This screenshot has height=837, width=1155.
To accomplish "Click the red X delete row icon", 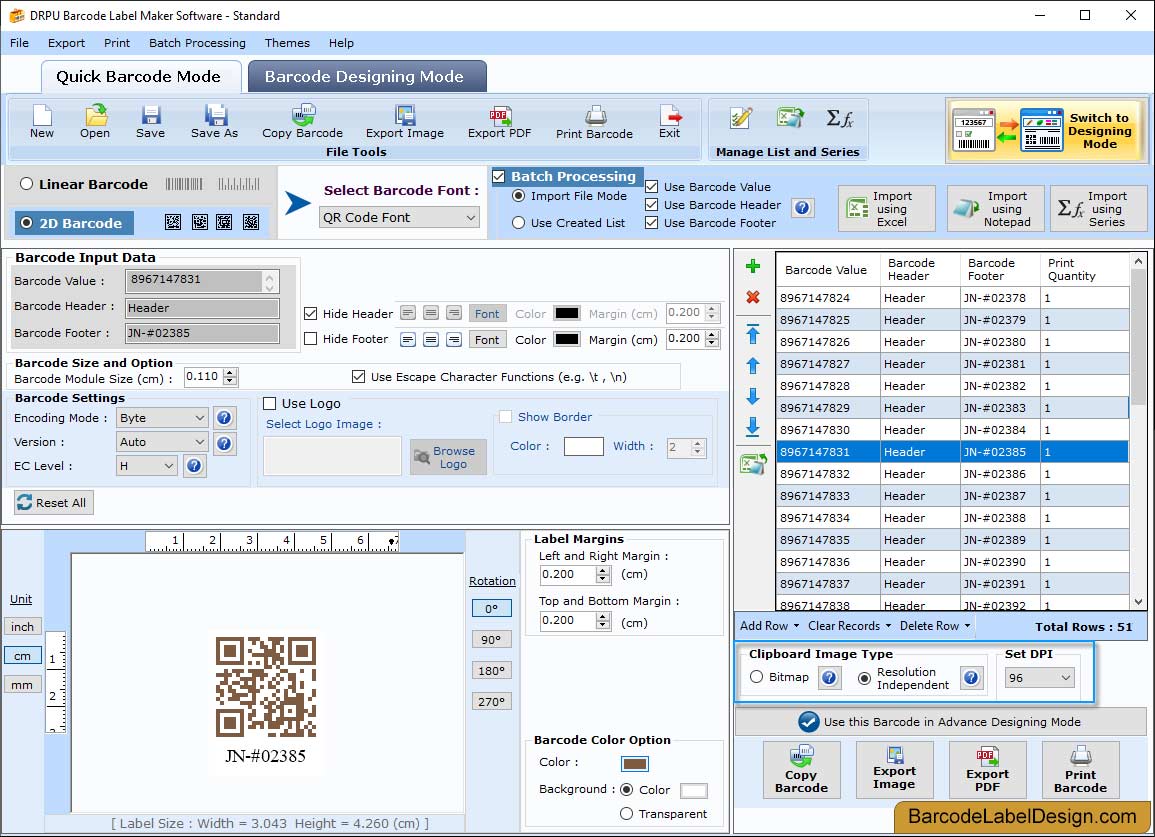I will (x=753, y=297).
